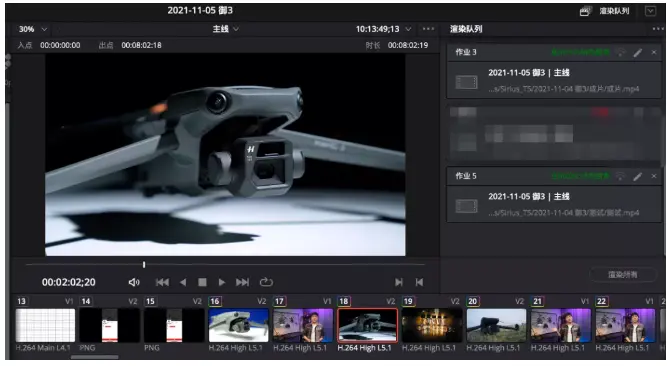Toggle loop playback

(x=266, y=282)
